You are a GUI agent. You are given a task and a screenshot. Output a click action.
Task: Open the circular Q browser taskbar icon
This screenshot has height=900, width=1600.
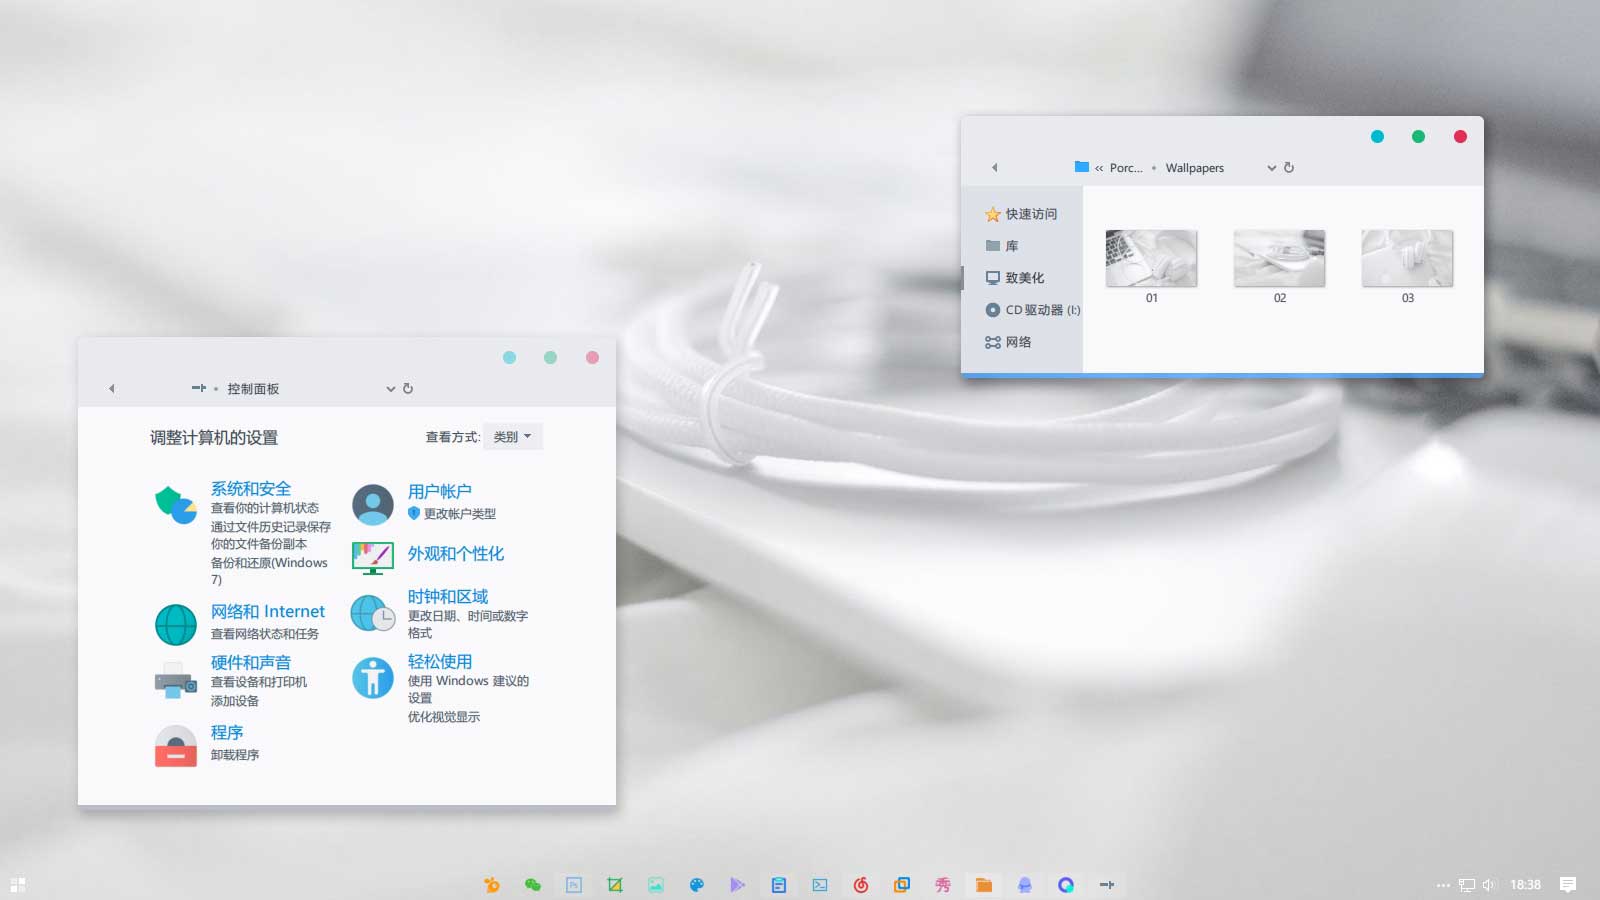(1065, 885)
